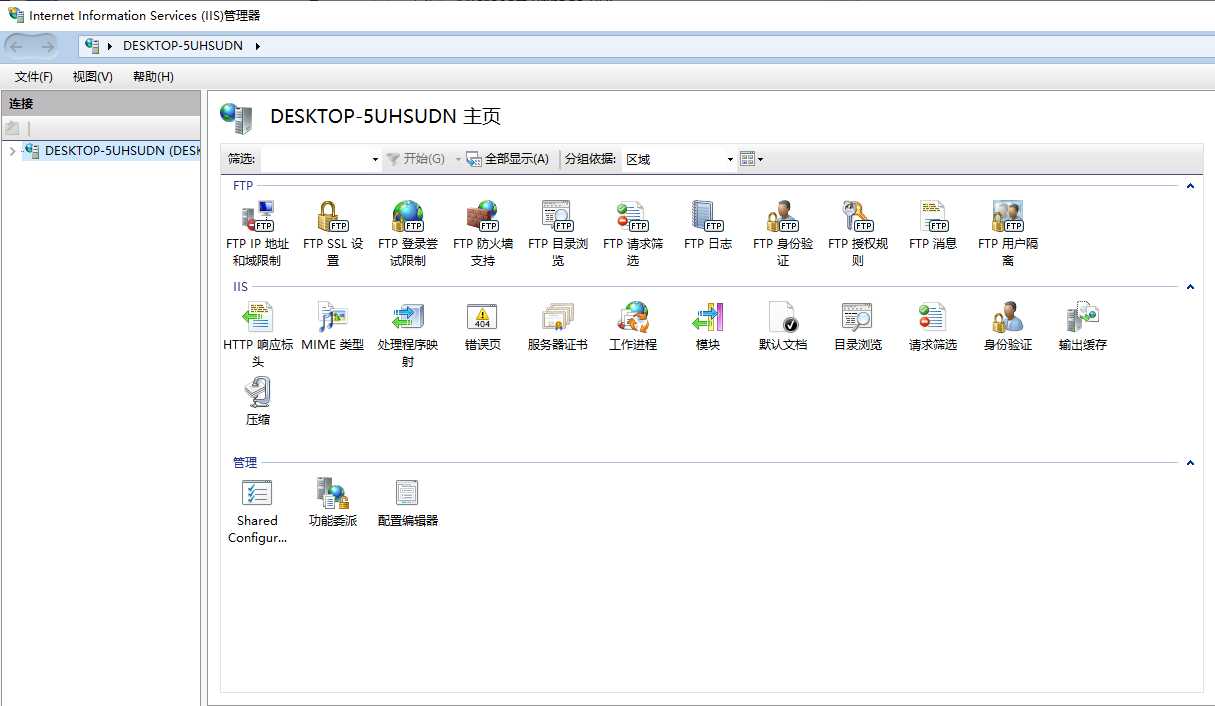This screenshot has height=706, width=1215.
Task: Open 工作进程 feature
Action: point(632,326)
